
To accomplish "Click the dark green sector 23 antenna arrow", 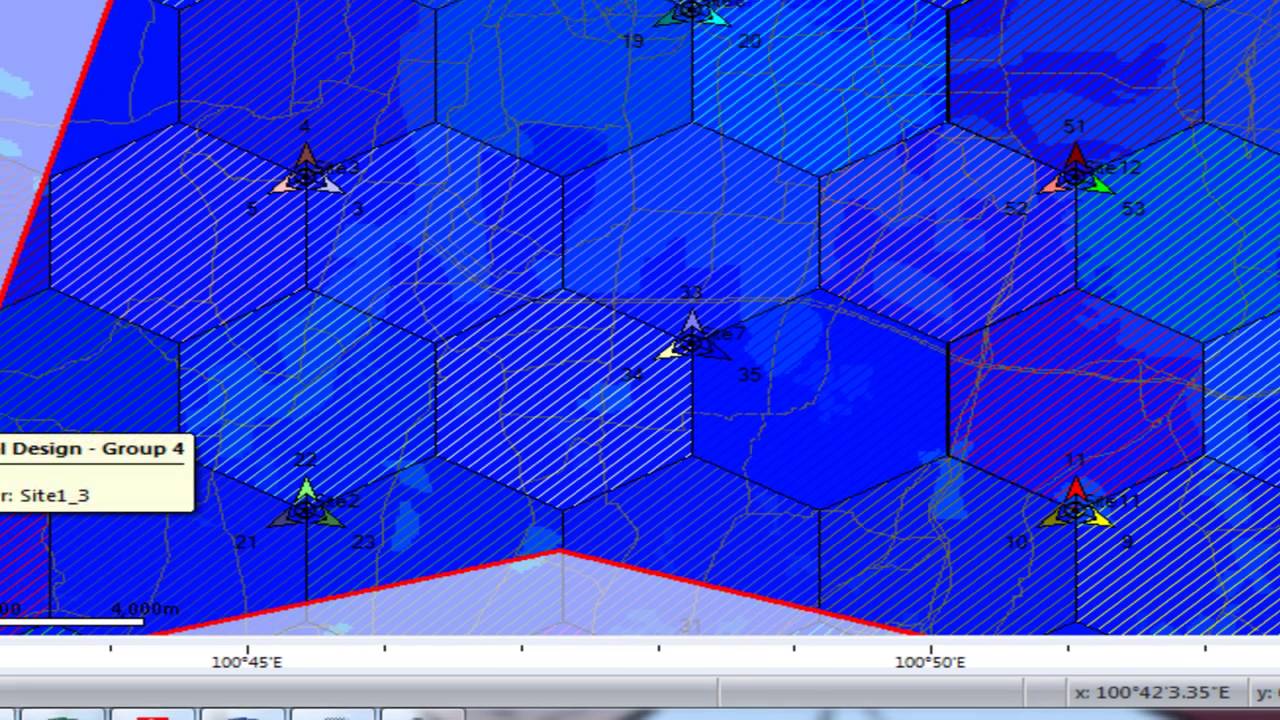I will tap(329, 519).
